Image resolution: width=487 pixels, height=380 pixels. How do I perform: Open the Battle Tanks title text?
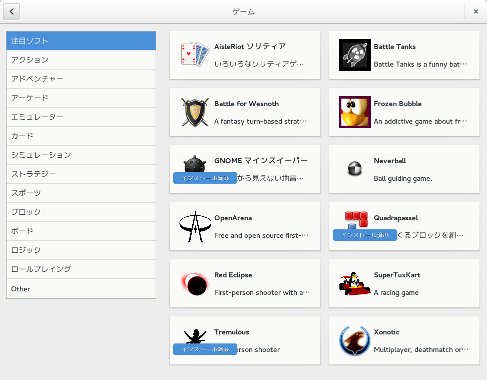coord(395,47)
